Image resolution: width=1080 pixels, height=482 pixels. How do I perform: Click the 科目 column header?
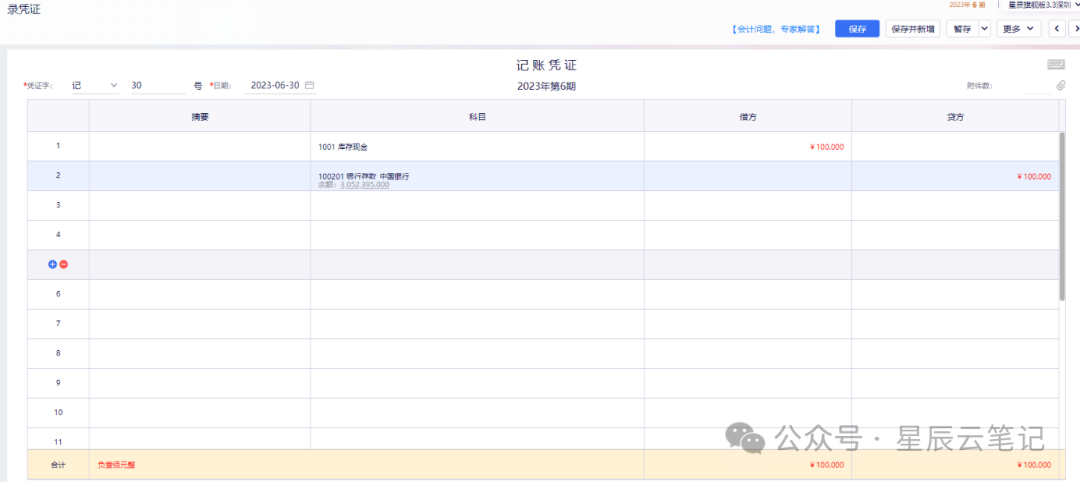(477, 116)
